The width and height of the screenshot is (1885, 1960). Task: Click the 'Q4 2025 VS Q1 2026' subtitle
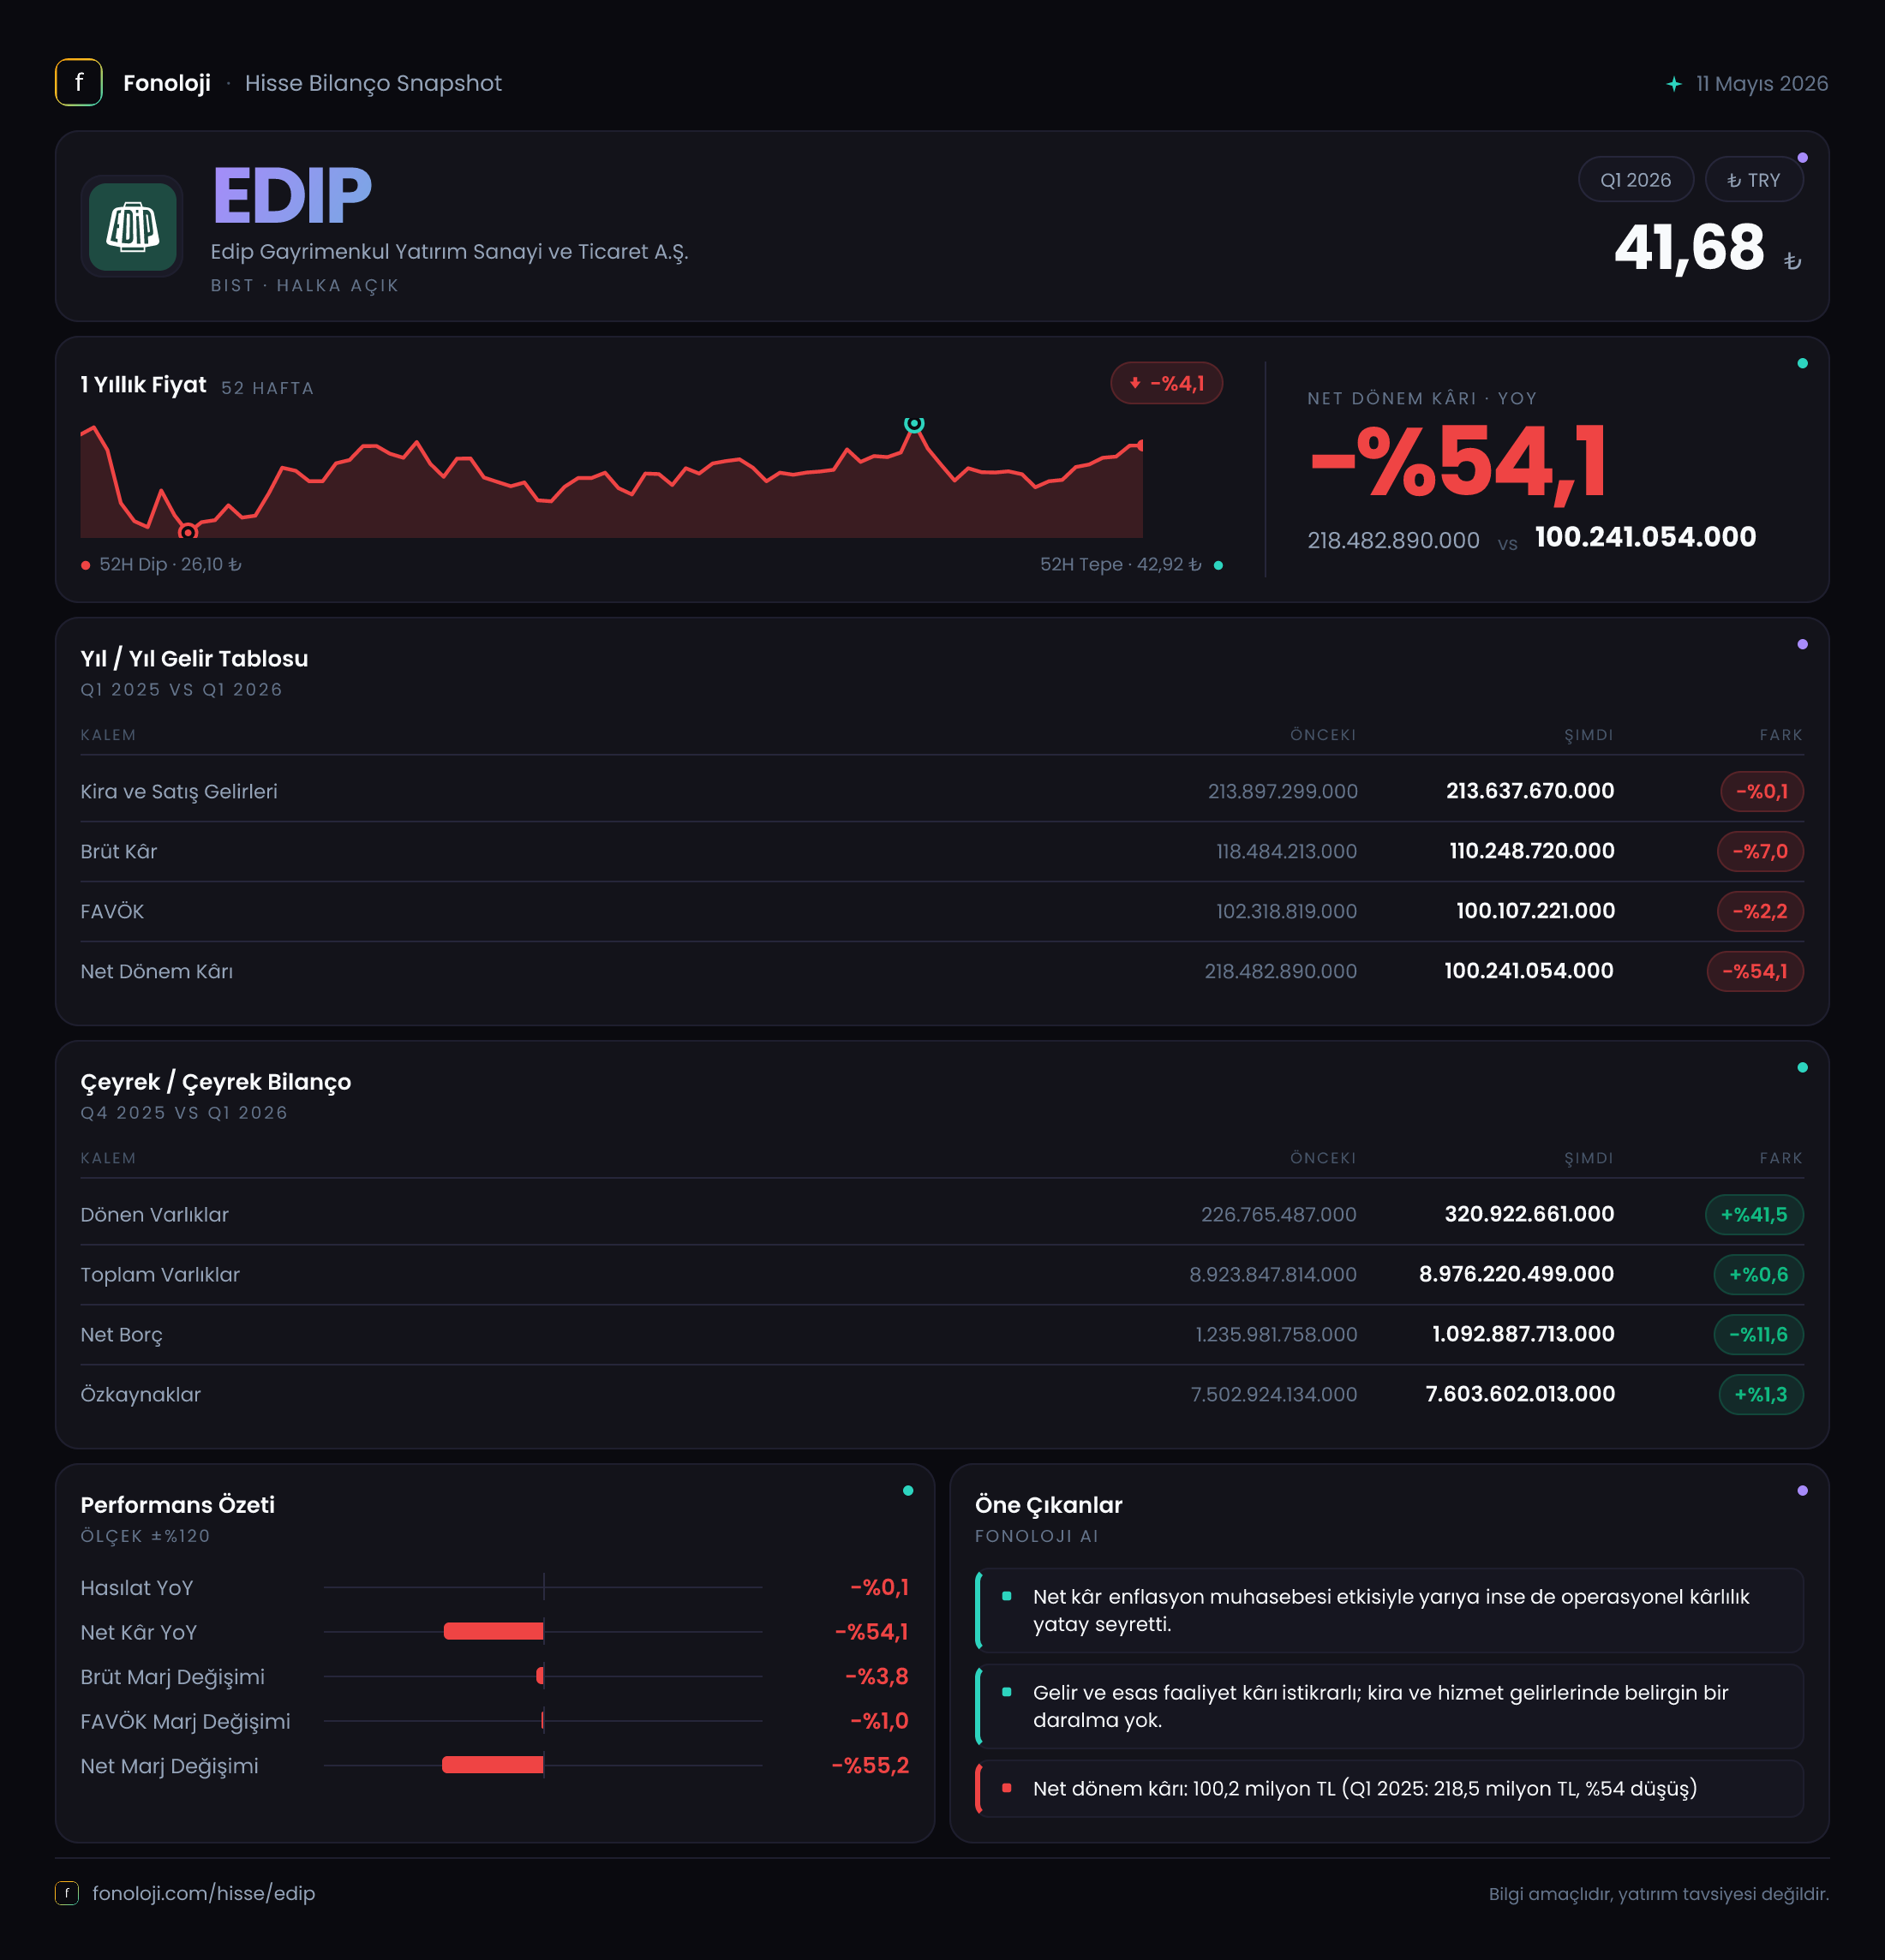coord(185,1113)
